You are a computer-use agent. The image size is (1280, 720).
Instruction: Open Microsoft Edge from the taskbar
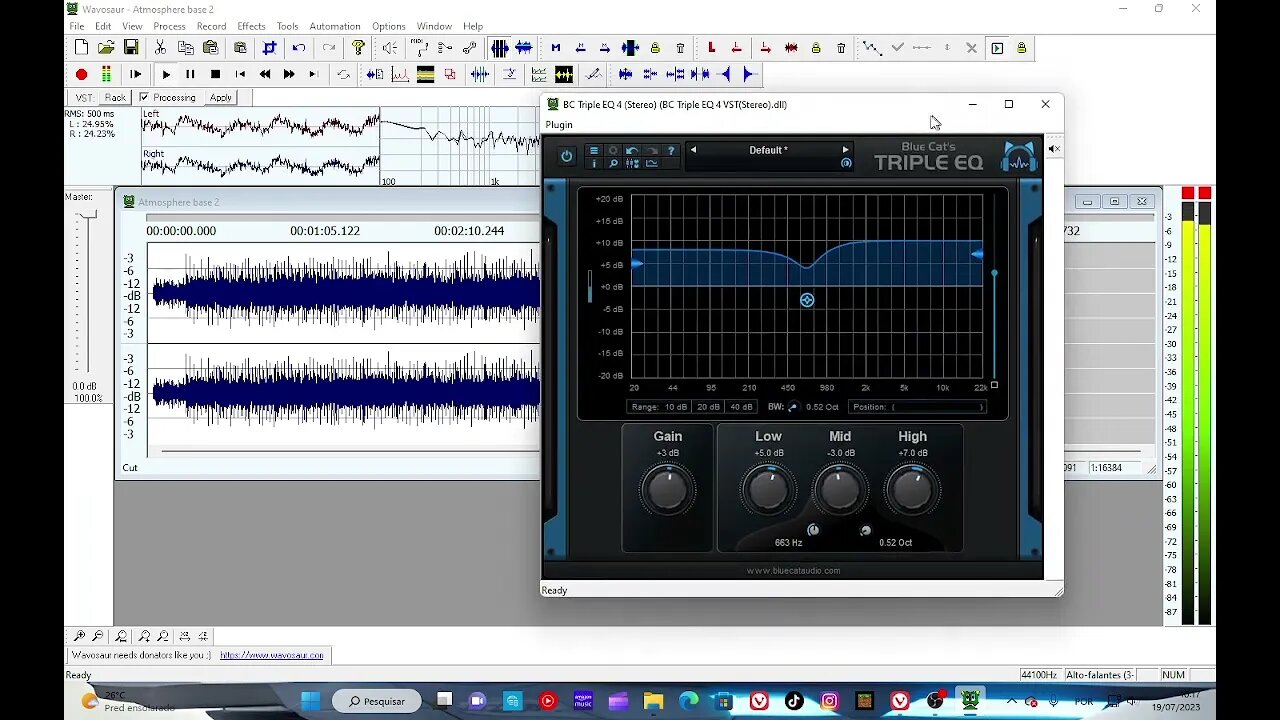point(689,700)
